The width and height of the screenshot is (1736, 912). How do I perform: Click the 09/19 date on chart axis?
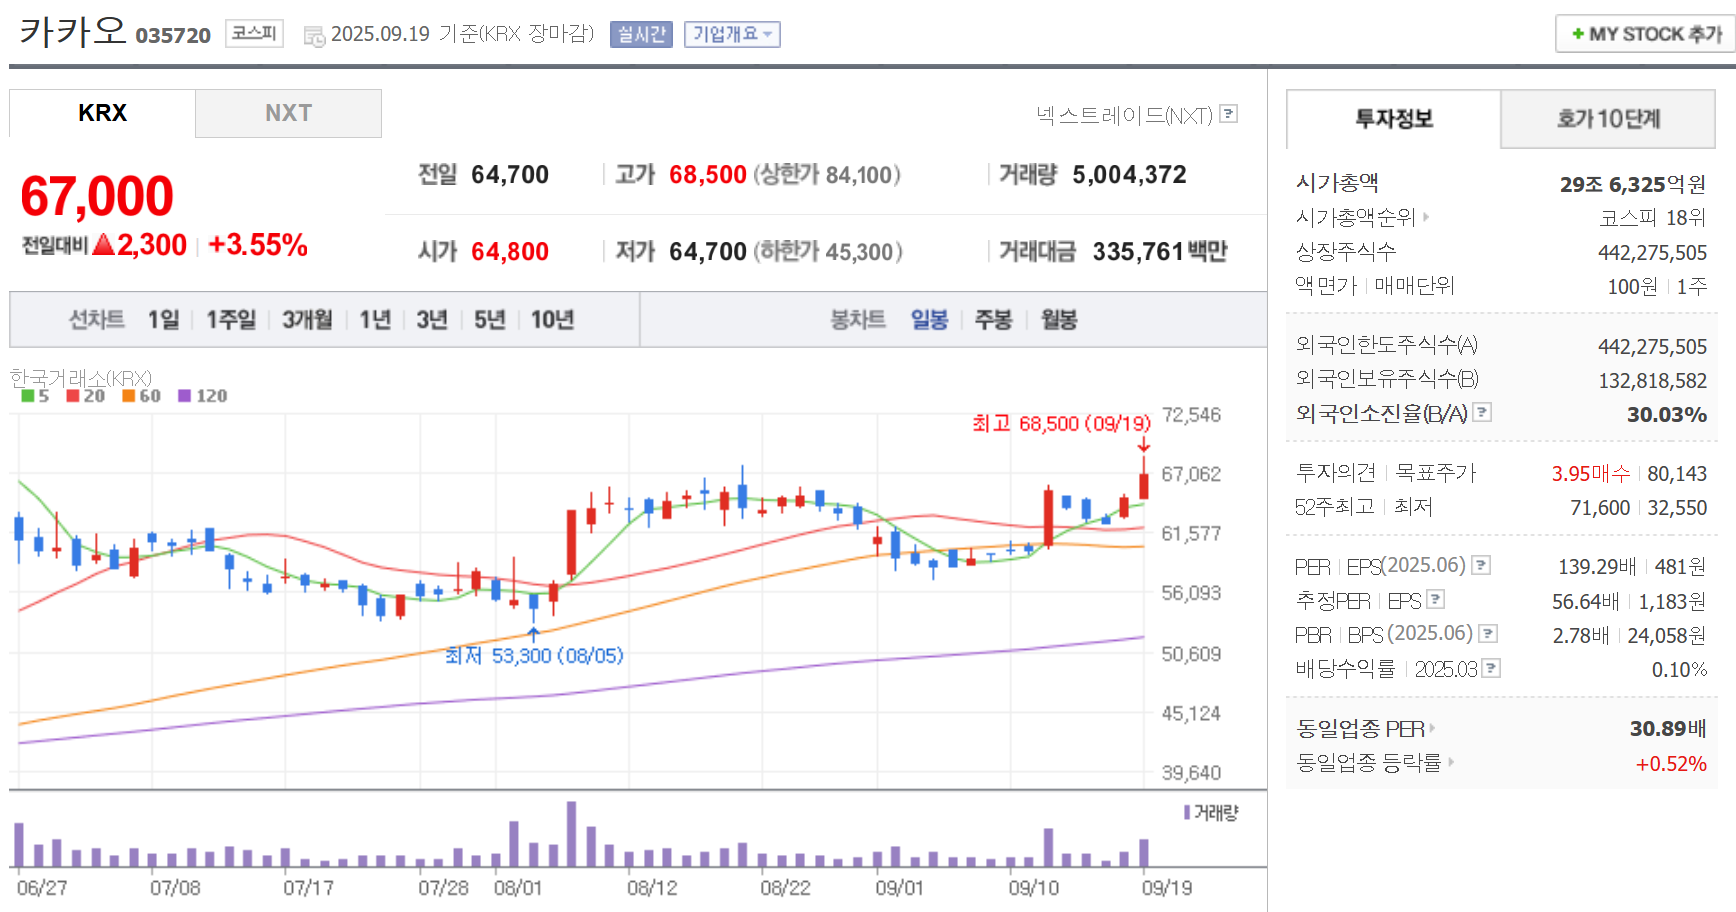(x=1167, y=888)
